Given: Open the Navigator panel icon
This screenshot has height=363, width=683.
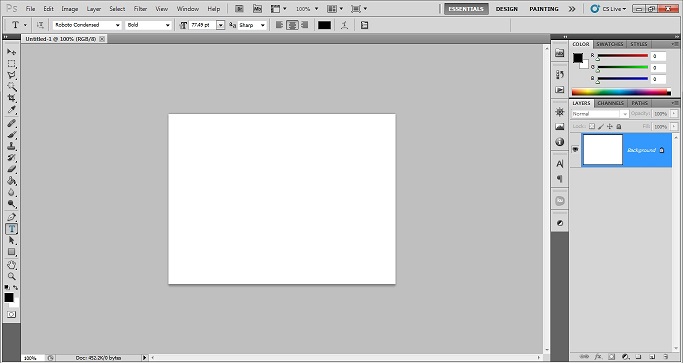Looking at the screenshot, I should pyautogui.click(x=560, y=112).
